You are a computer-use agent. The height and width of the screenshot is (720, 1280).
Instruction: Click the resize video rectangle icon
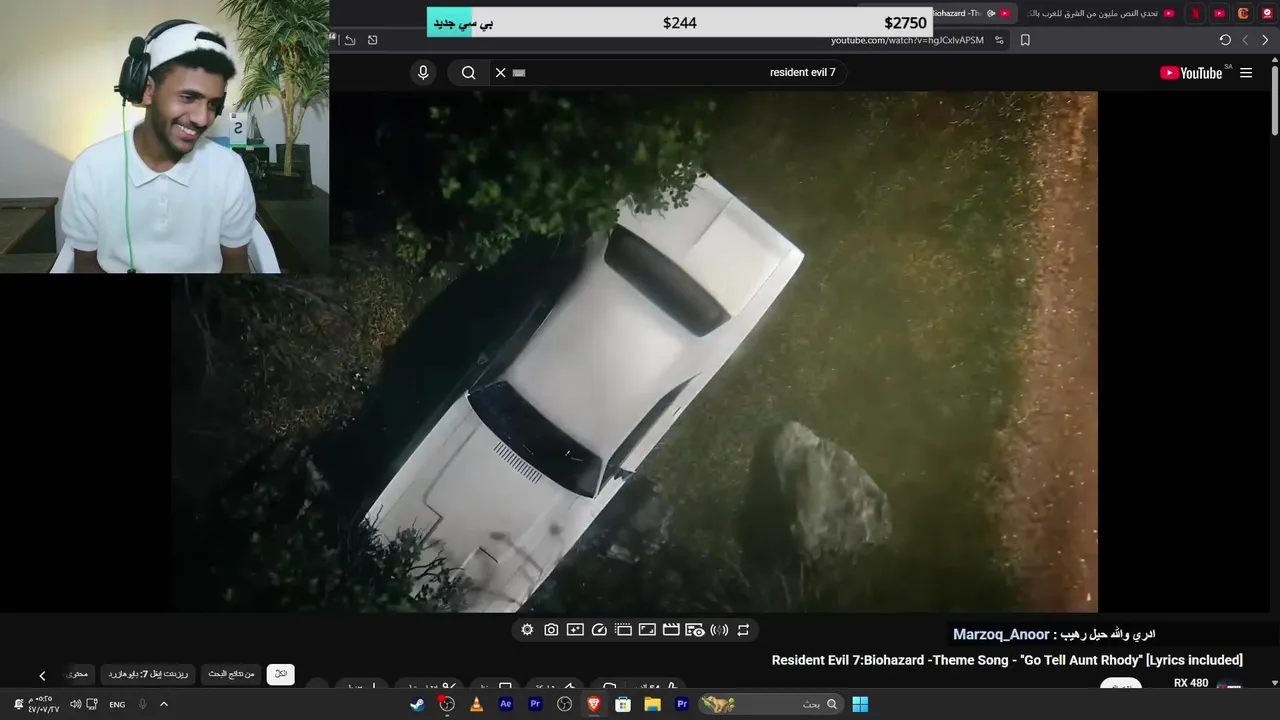point(647,630)
